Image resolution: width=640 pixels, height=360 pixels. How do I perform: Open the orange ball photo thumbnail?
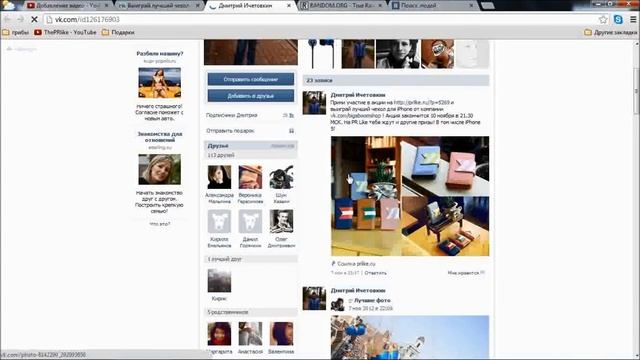coord(437,53)
